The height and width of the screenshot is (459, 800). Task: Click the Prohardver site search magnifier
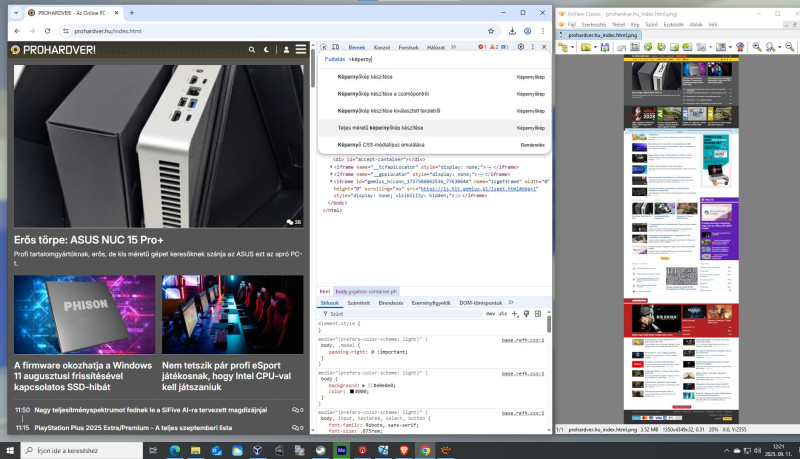click(252, 49)
